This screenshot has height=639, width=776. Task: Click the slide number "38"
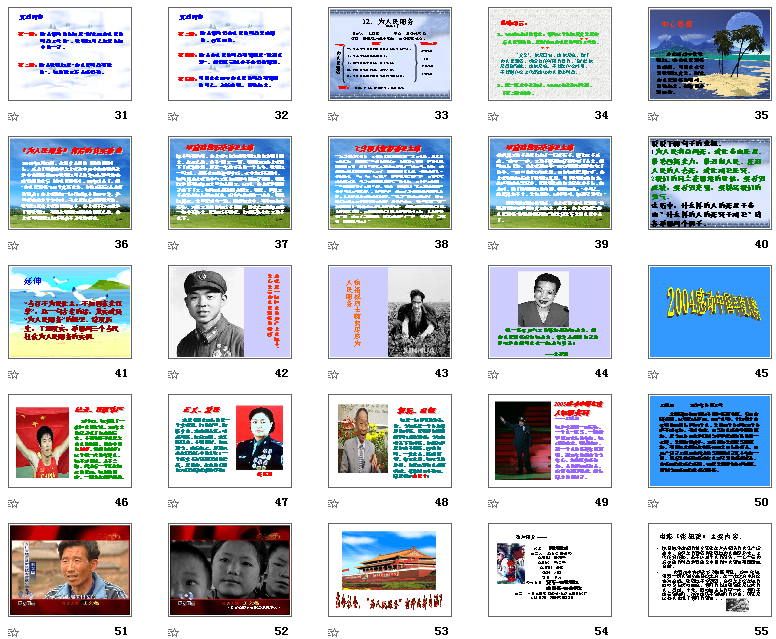[441, 245]
